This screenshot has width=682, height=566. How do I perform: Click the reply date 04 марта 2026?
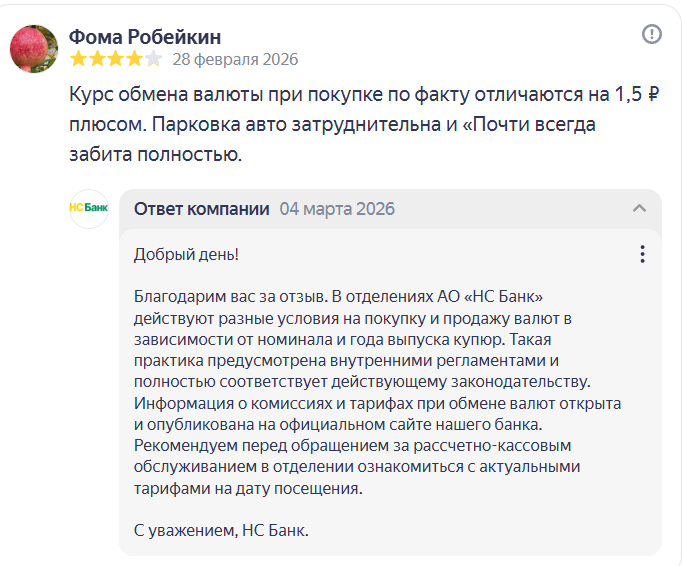tap(337, 208)
